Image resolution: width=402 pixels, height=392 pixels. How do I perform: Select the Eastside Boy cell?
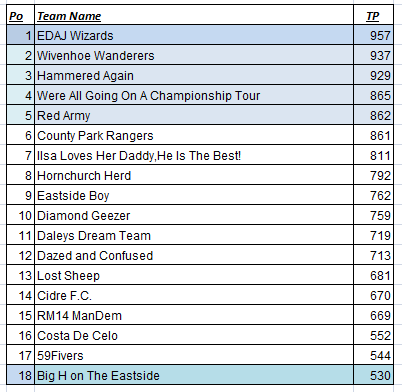194,195
